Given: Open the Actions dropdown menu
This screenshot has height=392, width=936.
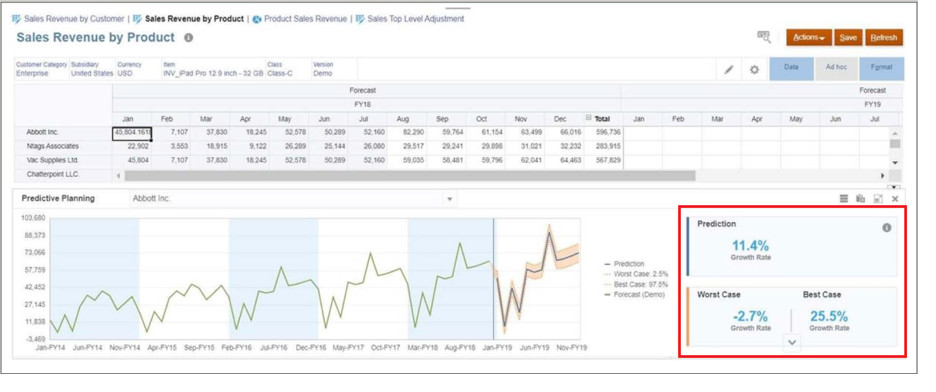Looking at the screenshot, I should (809, 38).
